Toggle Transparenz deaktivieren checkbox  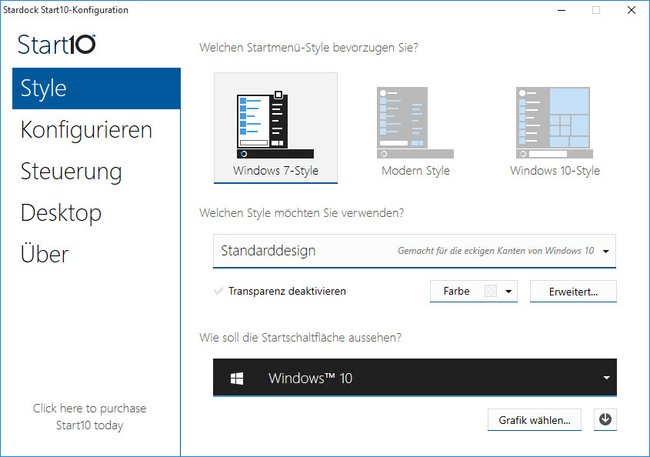pos(218,291)
